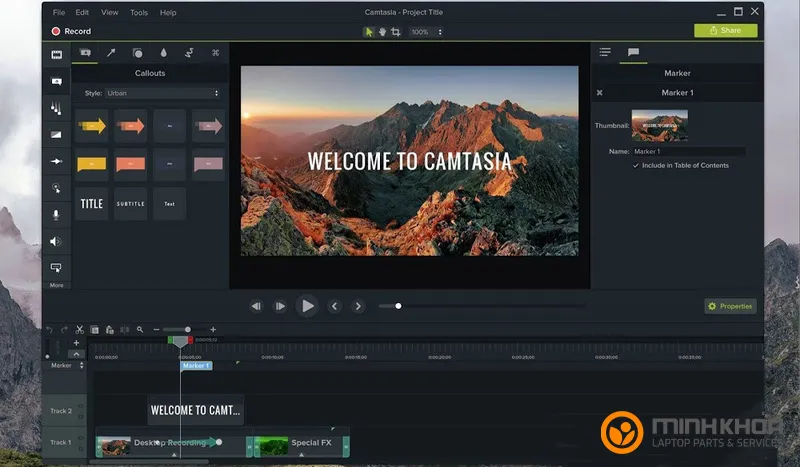Select the crop tool in canvas toolbar
Image resolution: width=800 pixels, height=467 pixels.
(x=396, y=32)
